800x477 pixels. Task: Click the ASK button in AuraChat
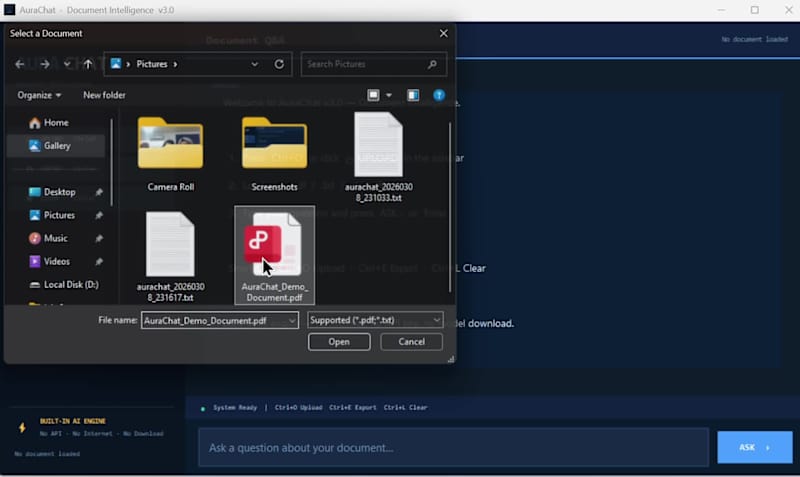[x=755, y=447]
